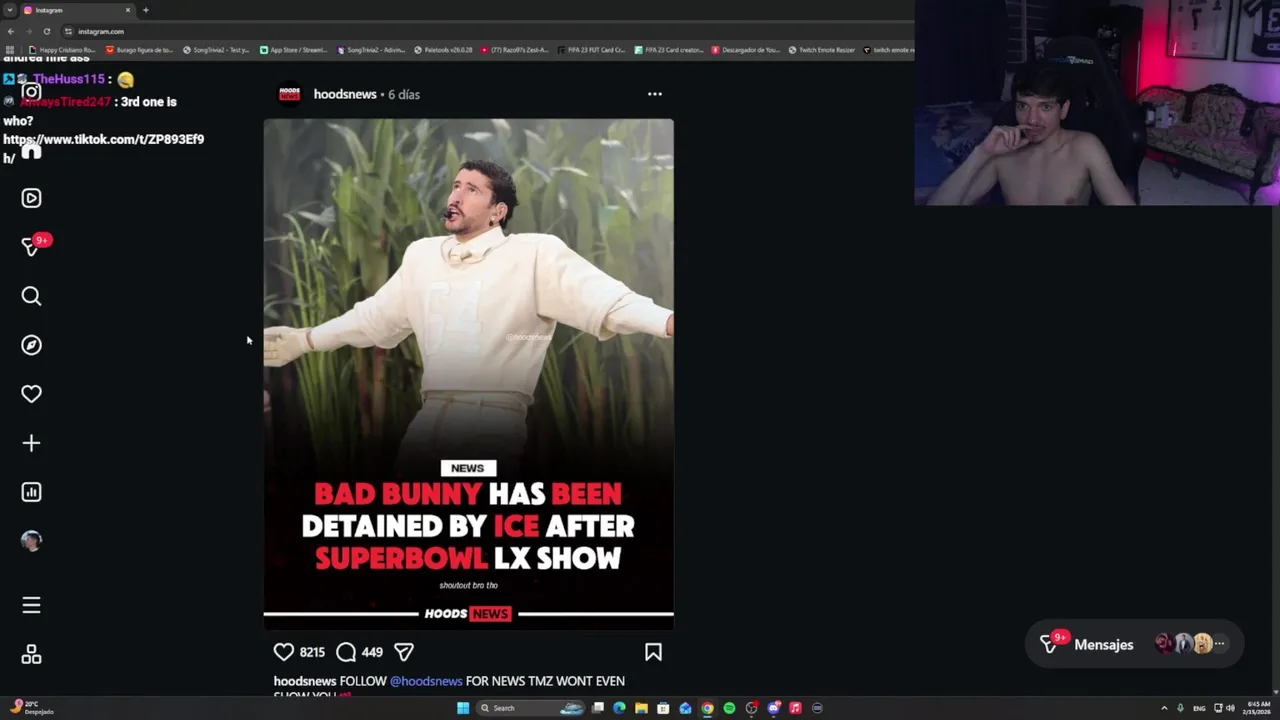Open the Descargador de You... bookmark
Image resolution: width=1280 pixels, height=720 pixels.
(746, 50)
